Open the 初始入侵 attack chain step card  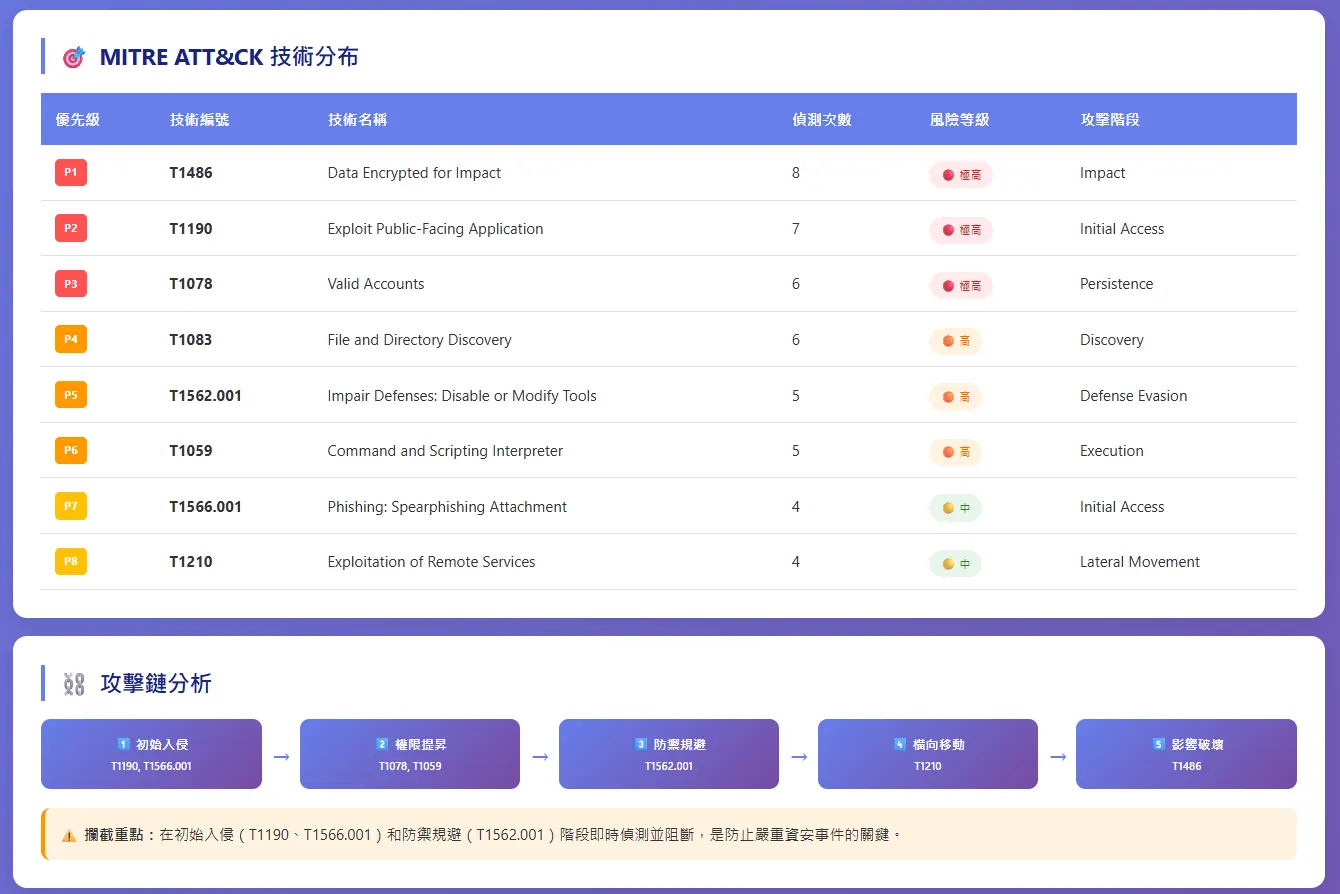(151, 754)
